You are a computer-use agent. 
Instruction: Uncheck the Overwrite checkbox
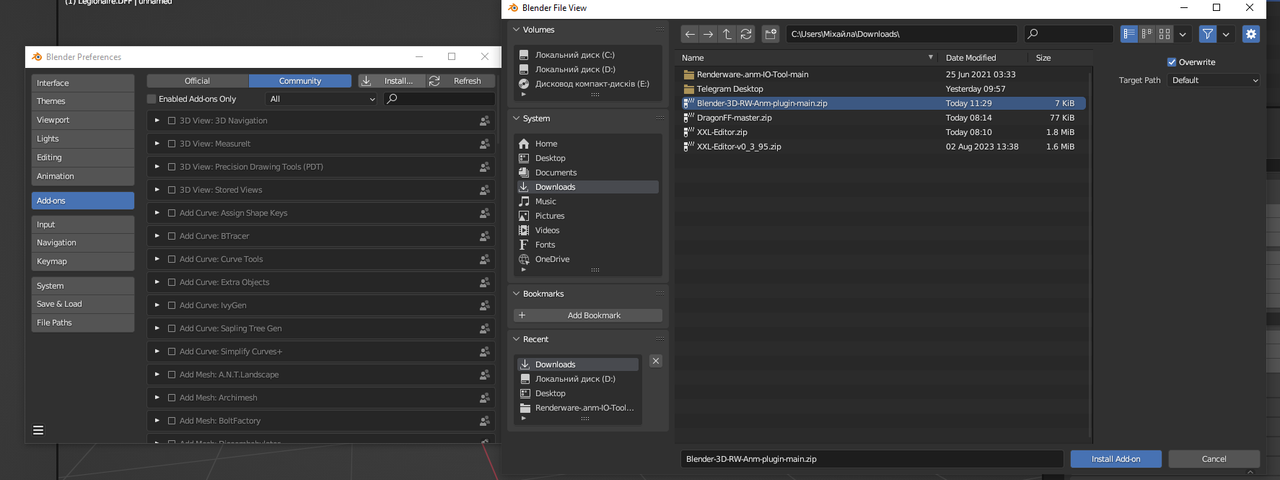tap(1172, 62)
